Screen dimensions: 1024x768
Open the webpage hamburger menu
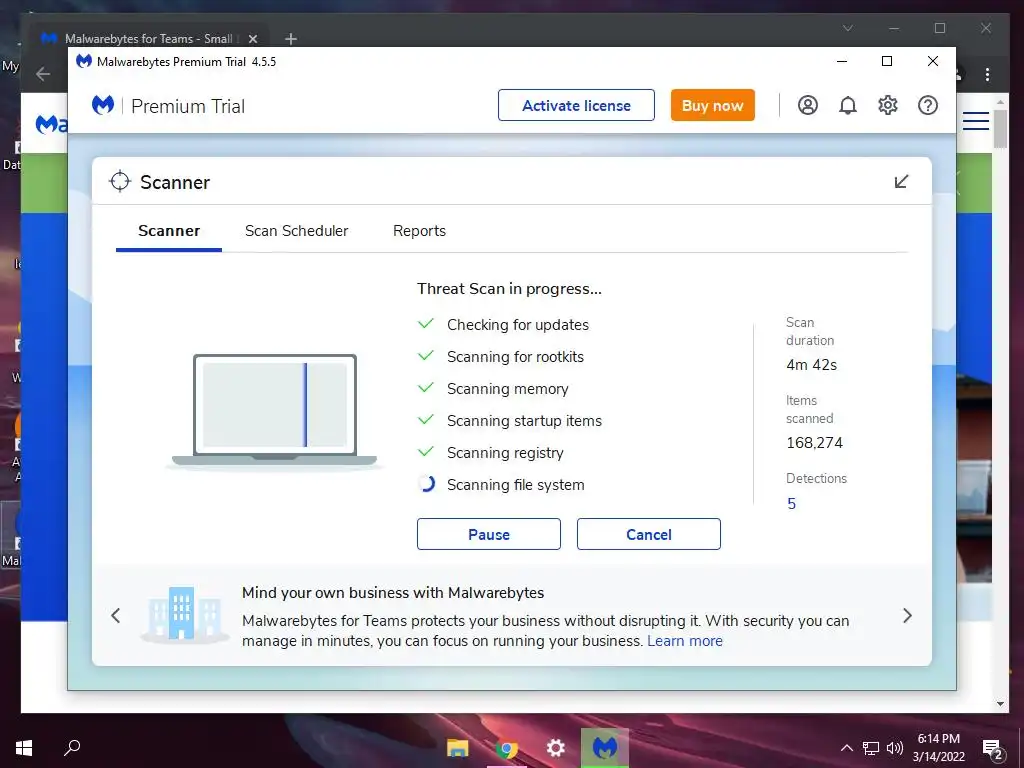coord(976,121)
